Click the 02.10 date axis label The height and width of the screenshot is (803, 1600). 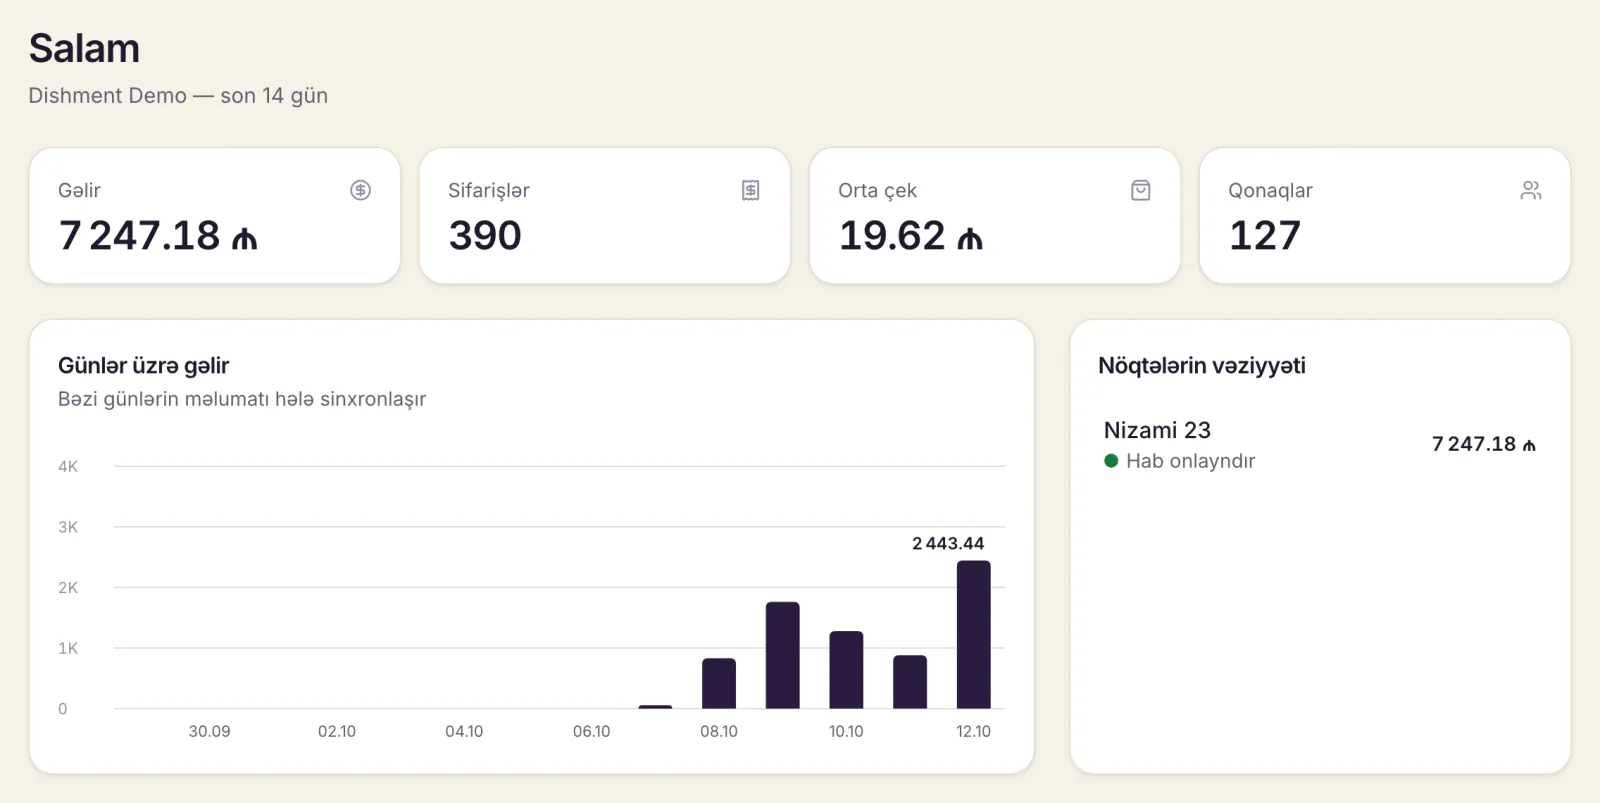click(337, 732)
